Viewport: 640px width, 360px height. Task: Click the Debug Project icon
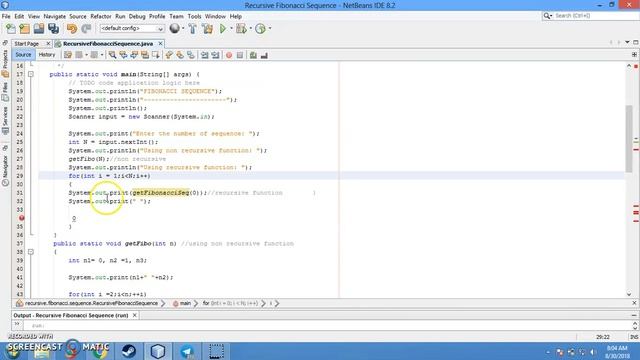point(241,29)
